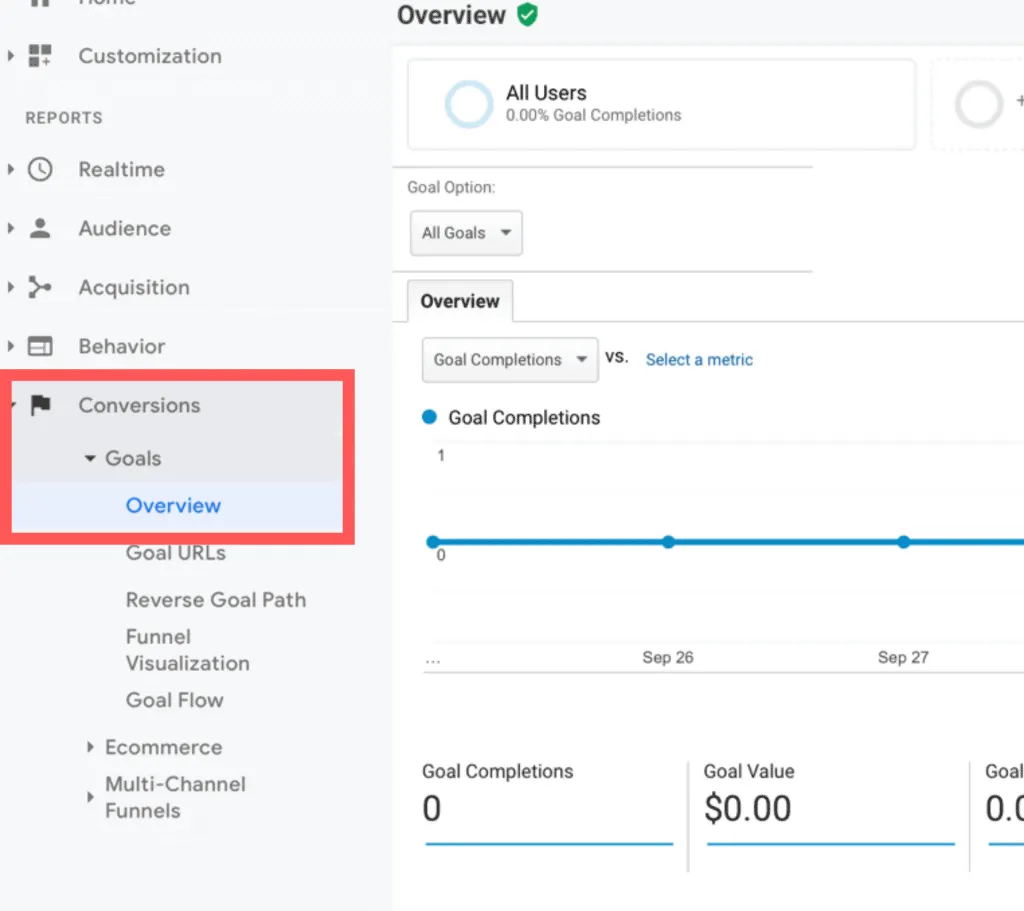Expand the Ecommerce section
This screenshot has height=911, width=1024.
tap(90, 747)
